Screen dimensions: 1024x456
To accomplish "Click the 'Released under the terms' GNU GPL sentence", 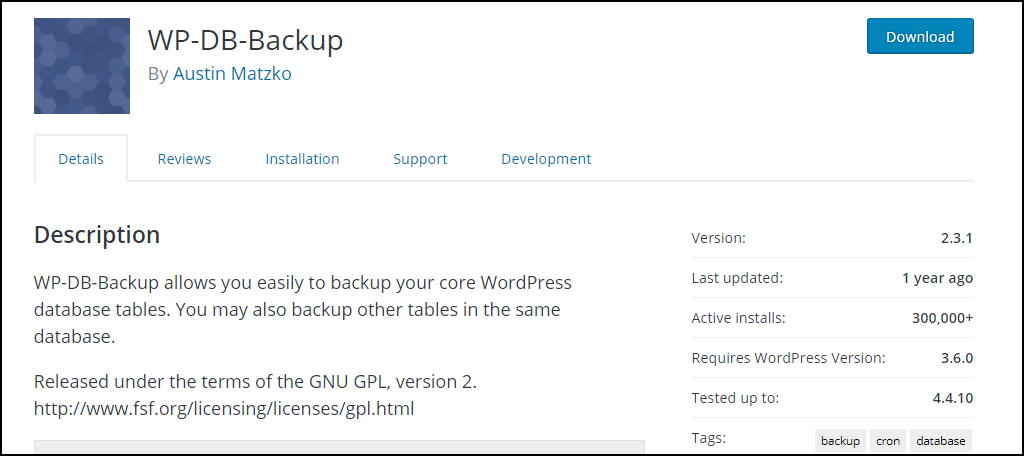I will [x=255, y=381].
